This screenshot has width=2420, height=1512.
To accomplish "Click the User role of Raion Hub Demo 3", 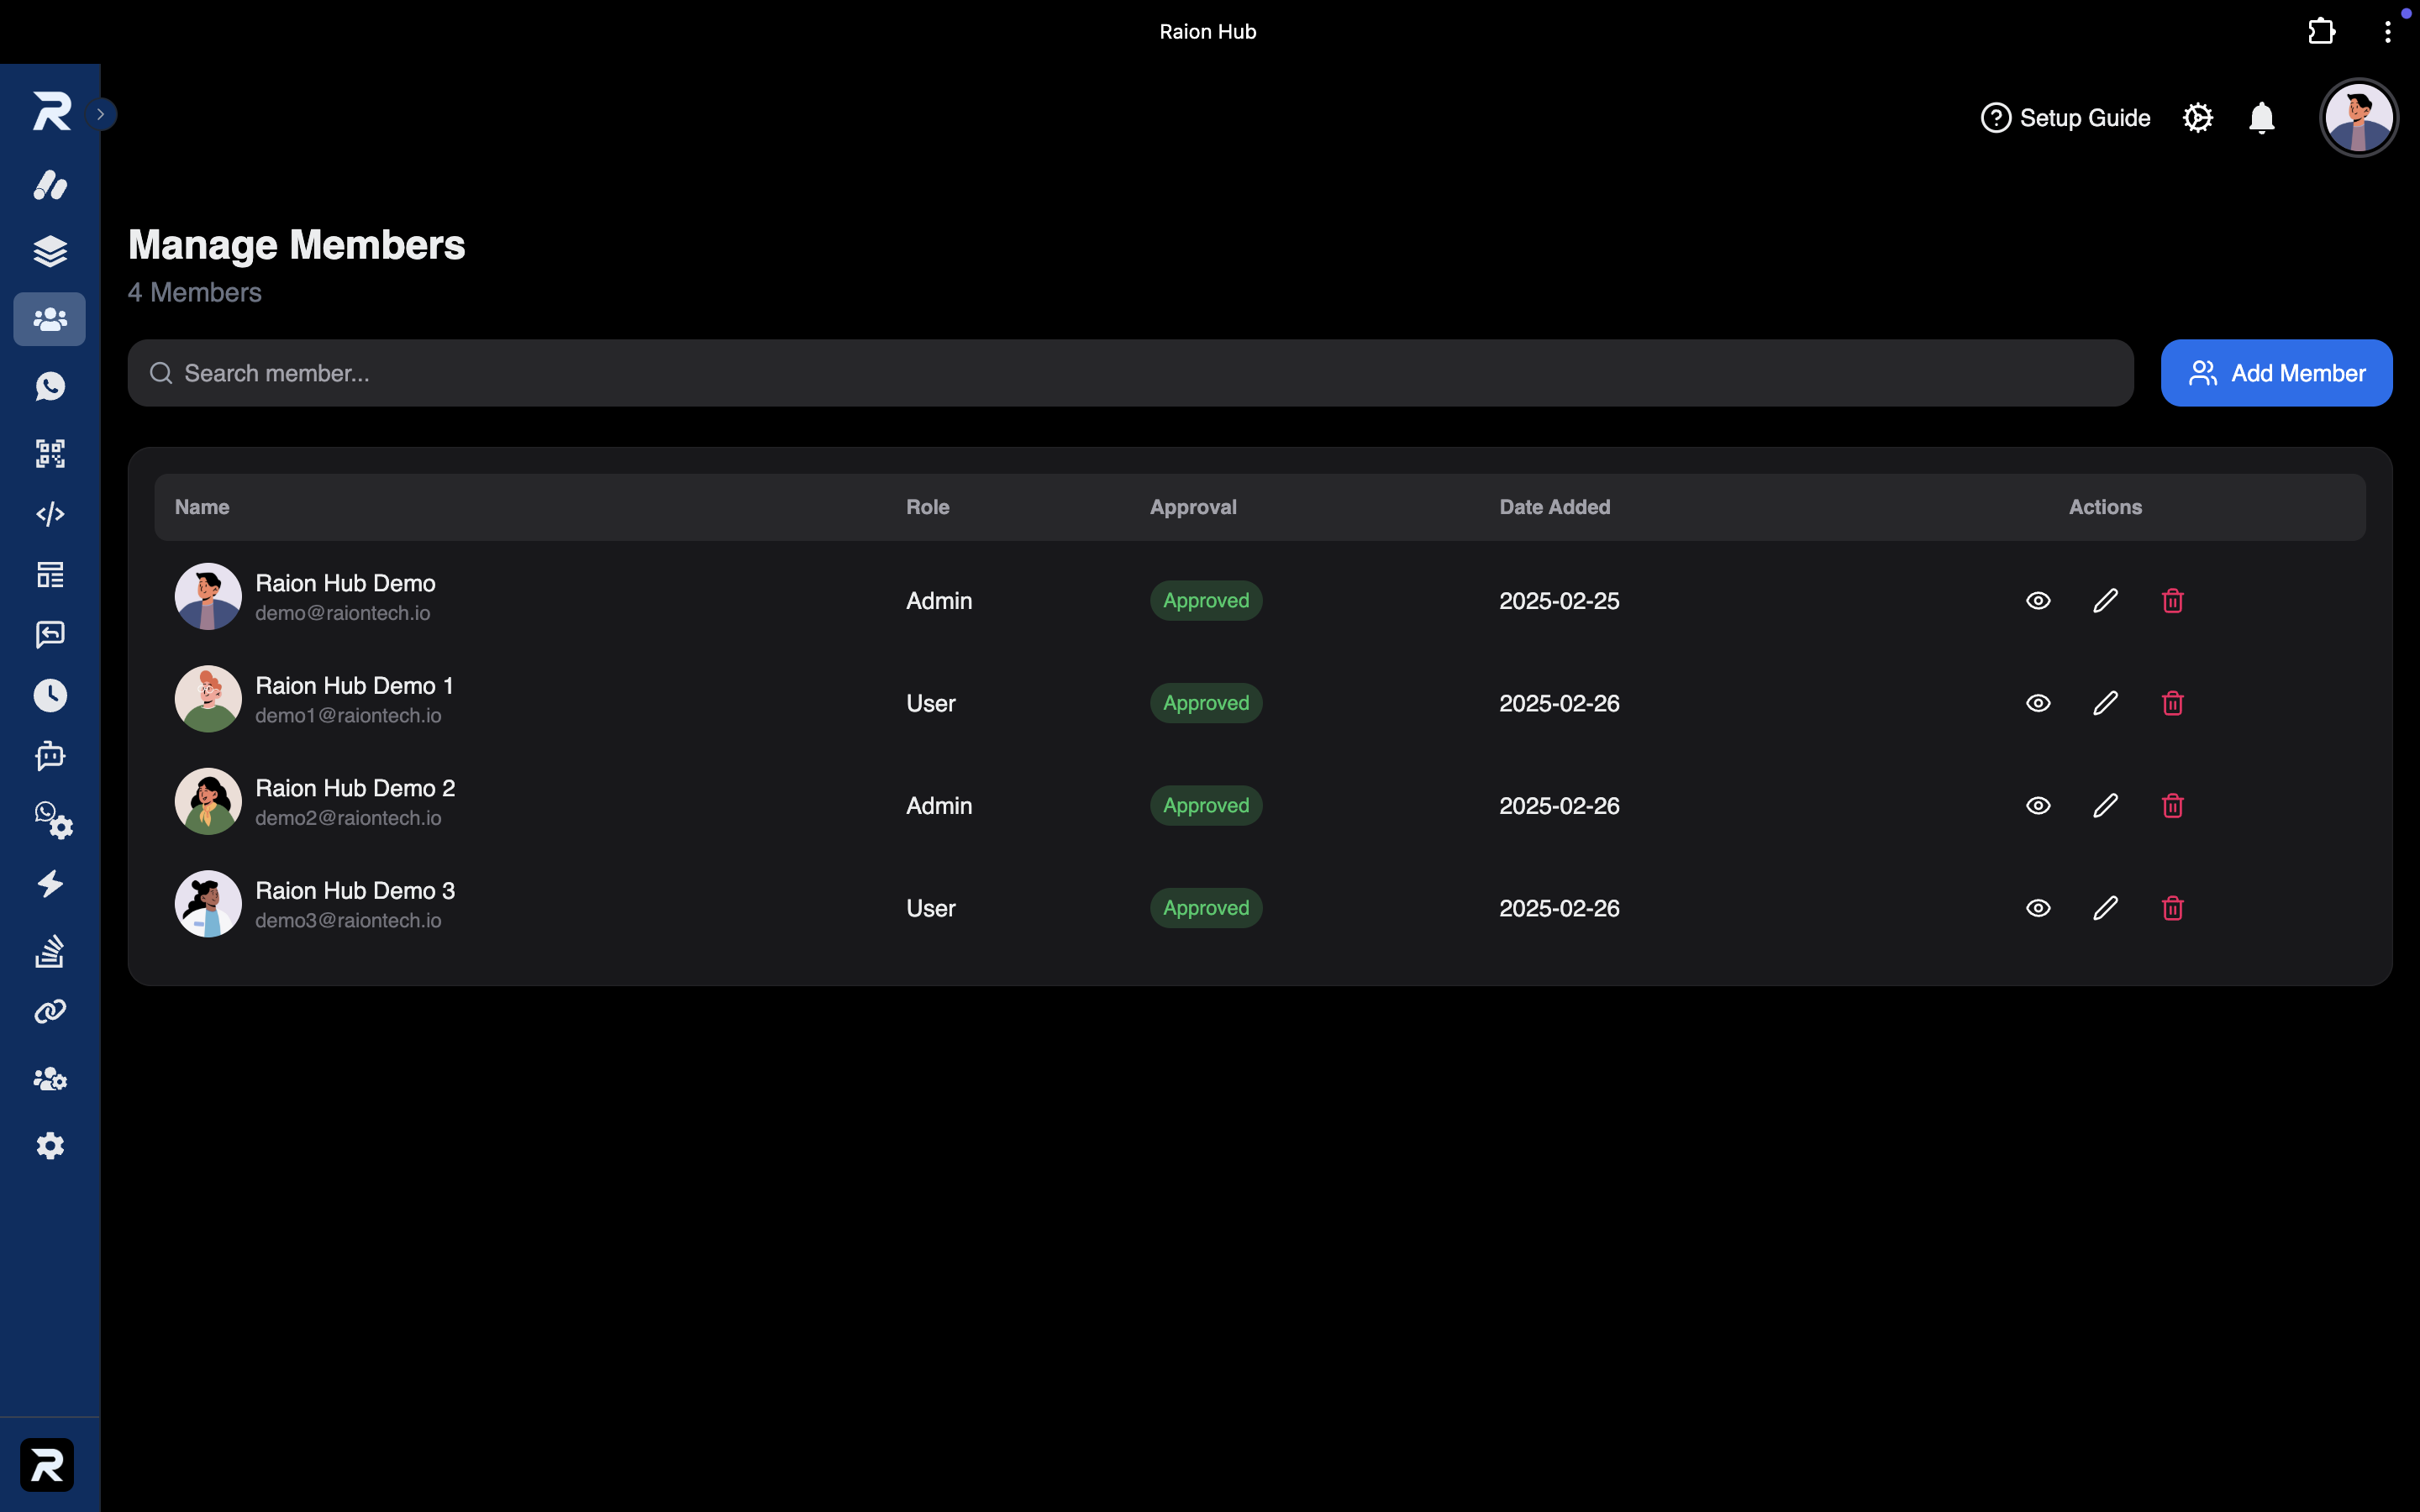I will click(x=931, y=908).
